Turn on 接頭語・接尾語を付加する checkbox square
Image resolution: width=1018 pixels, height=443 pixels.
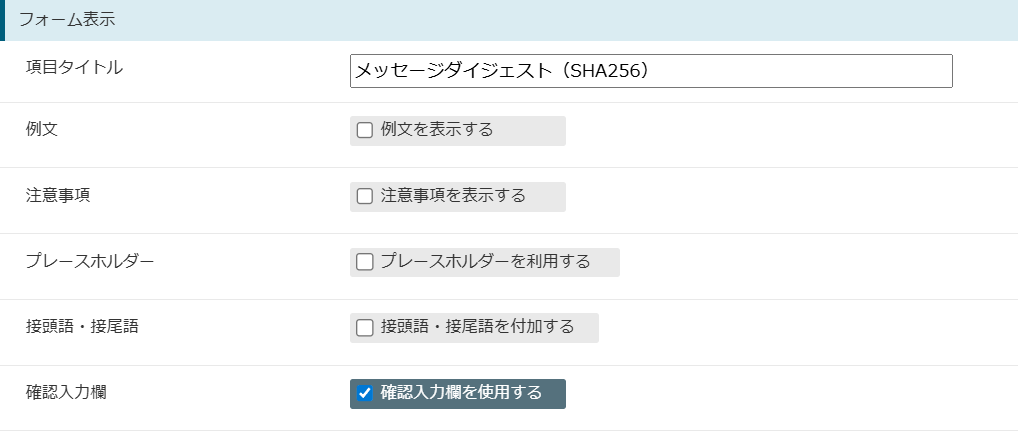coord(365,327)
